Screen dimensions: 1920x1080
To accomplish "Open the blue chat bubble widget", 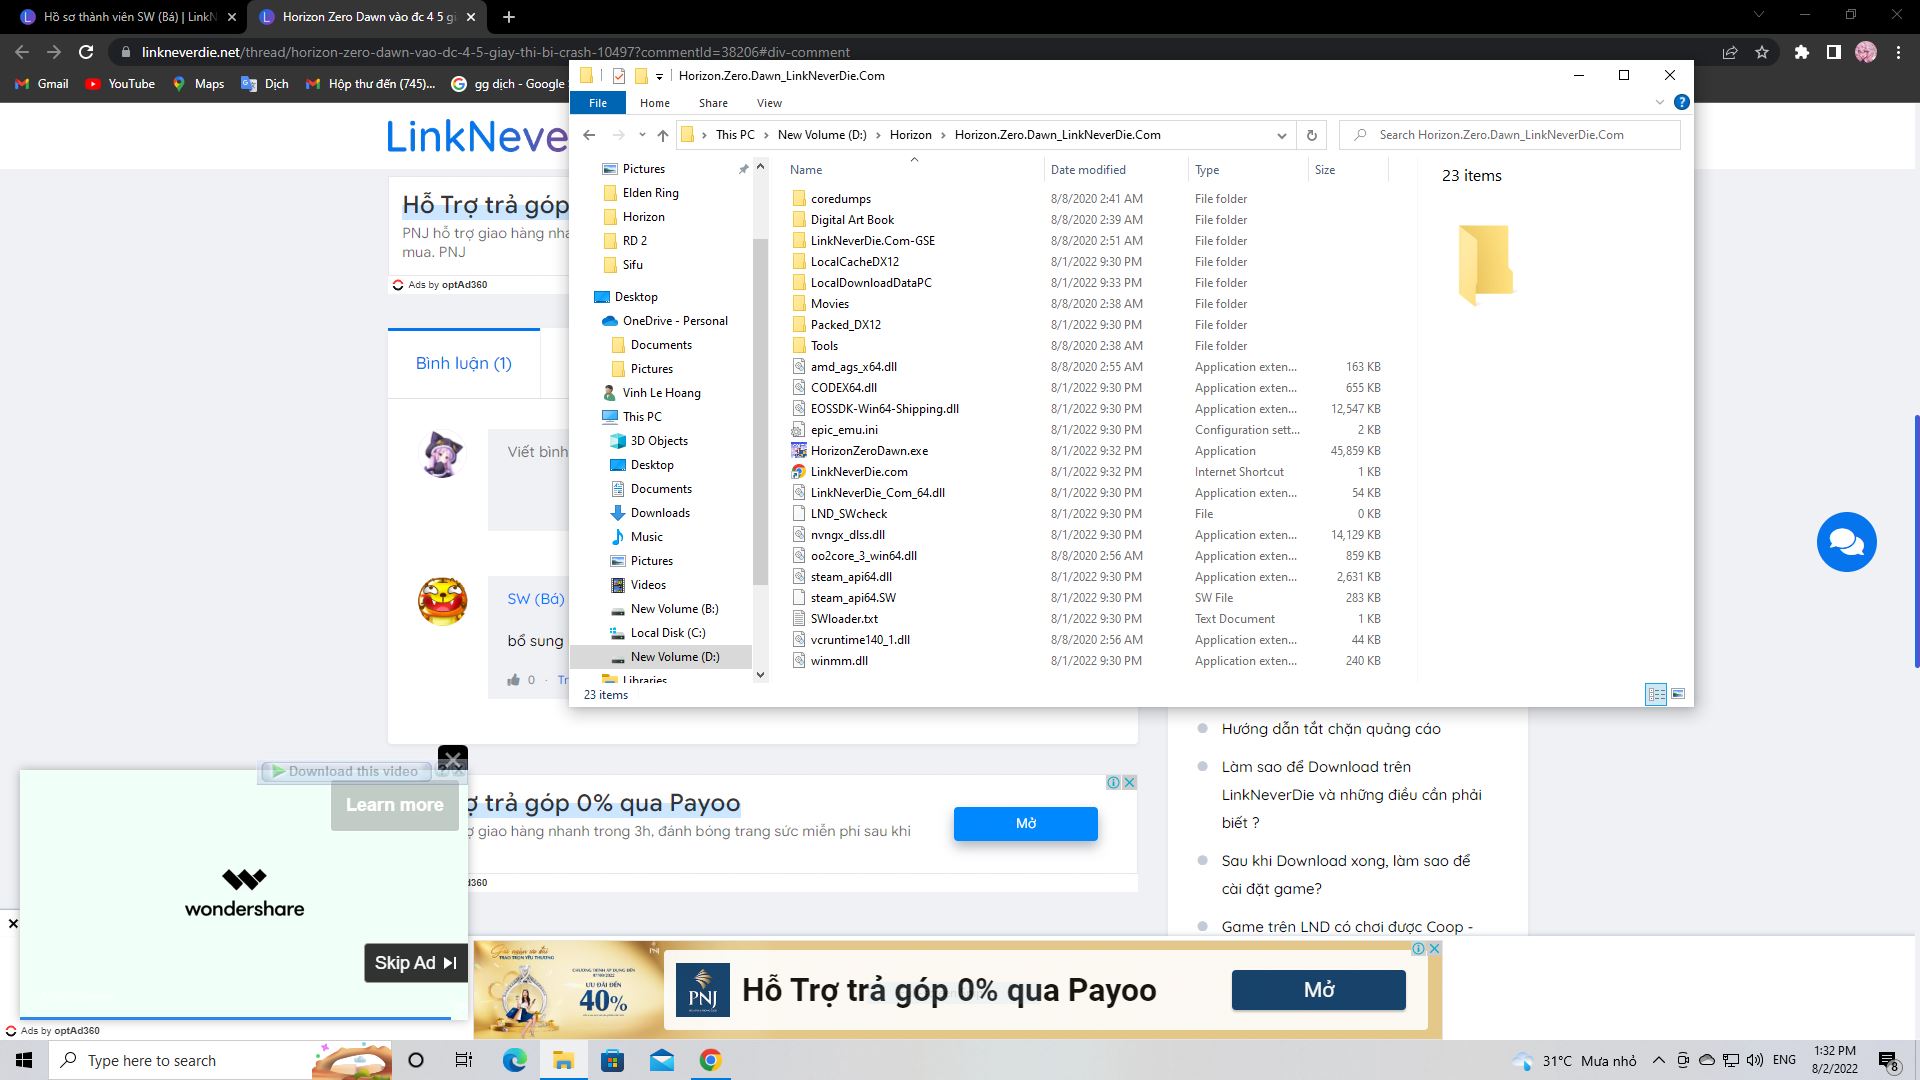I will 1846,542.
